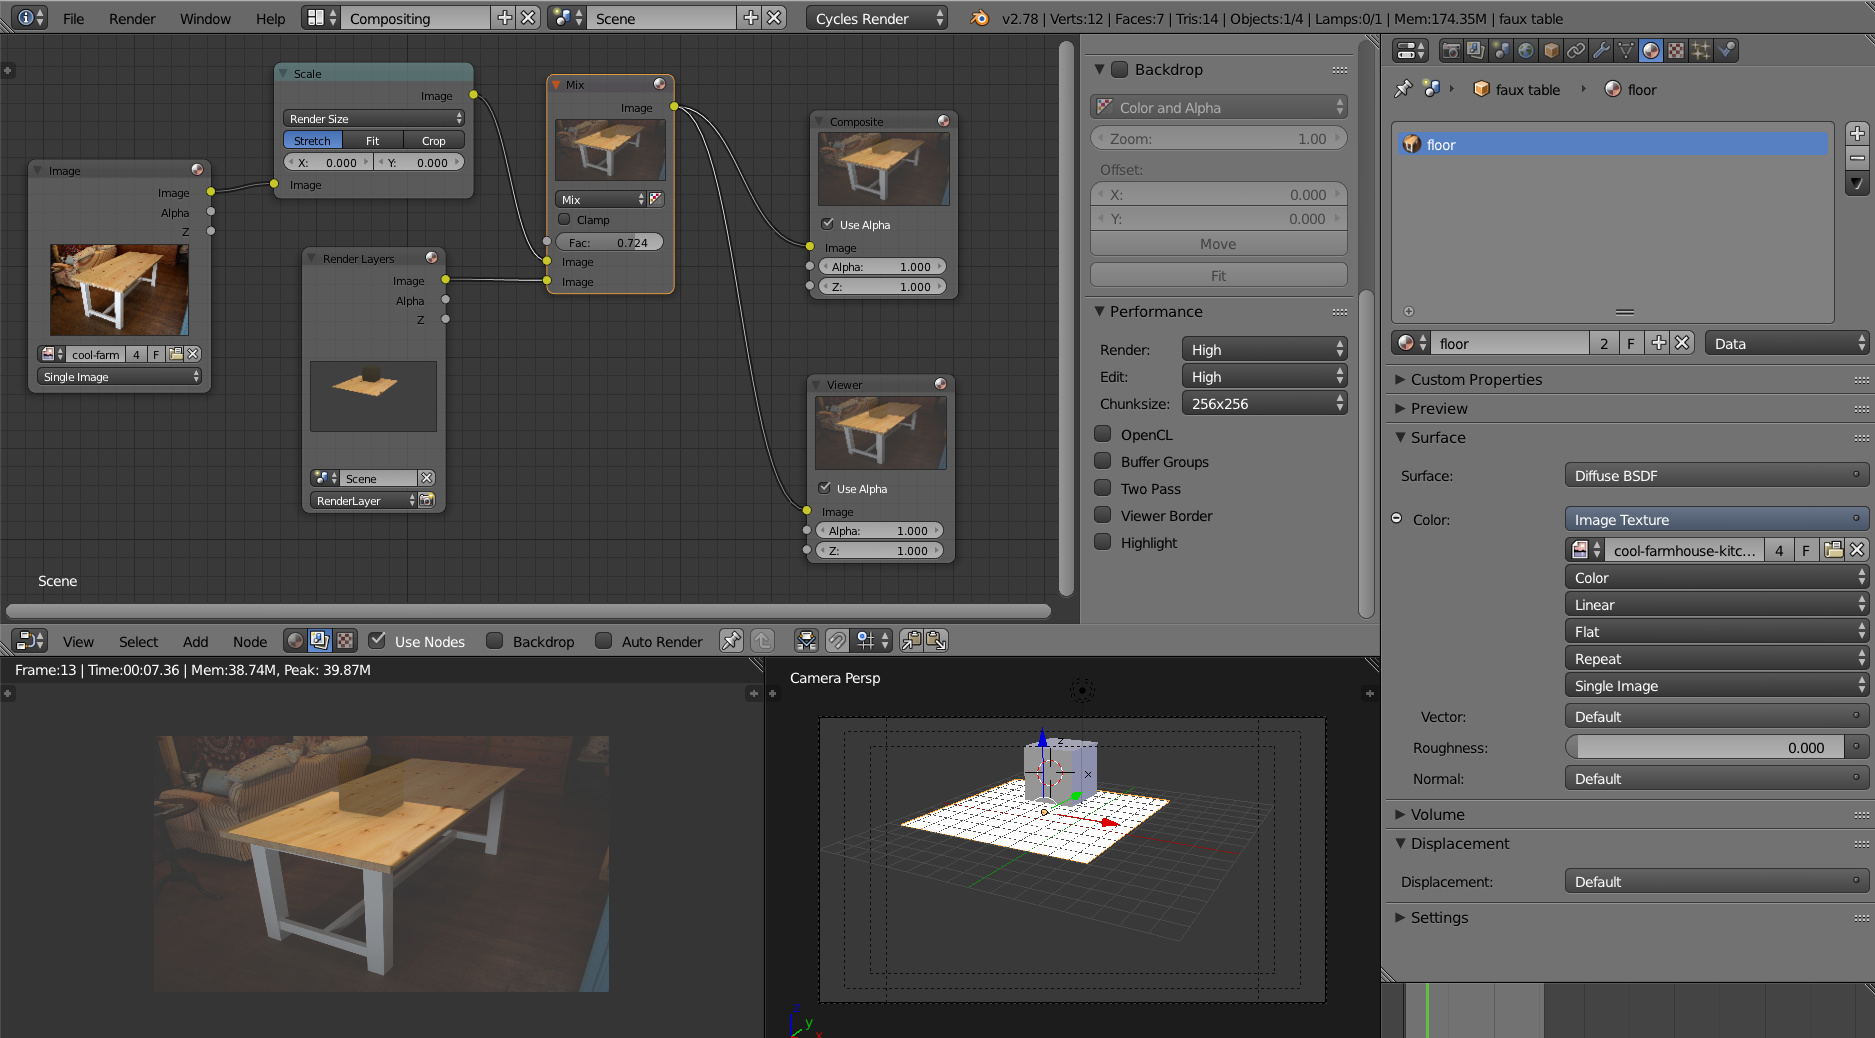Viewport: 1875px width, 1038px height.
Task: Open the Physics properties tab
Action: (x=1726, y=50)
